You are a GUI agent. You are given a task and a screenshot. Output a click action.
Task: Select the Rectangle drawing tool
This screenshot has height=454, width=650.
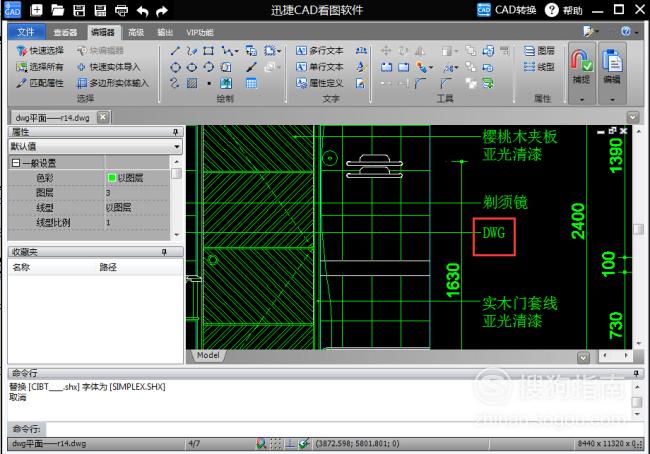click(209, 51)
